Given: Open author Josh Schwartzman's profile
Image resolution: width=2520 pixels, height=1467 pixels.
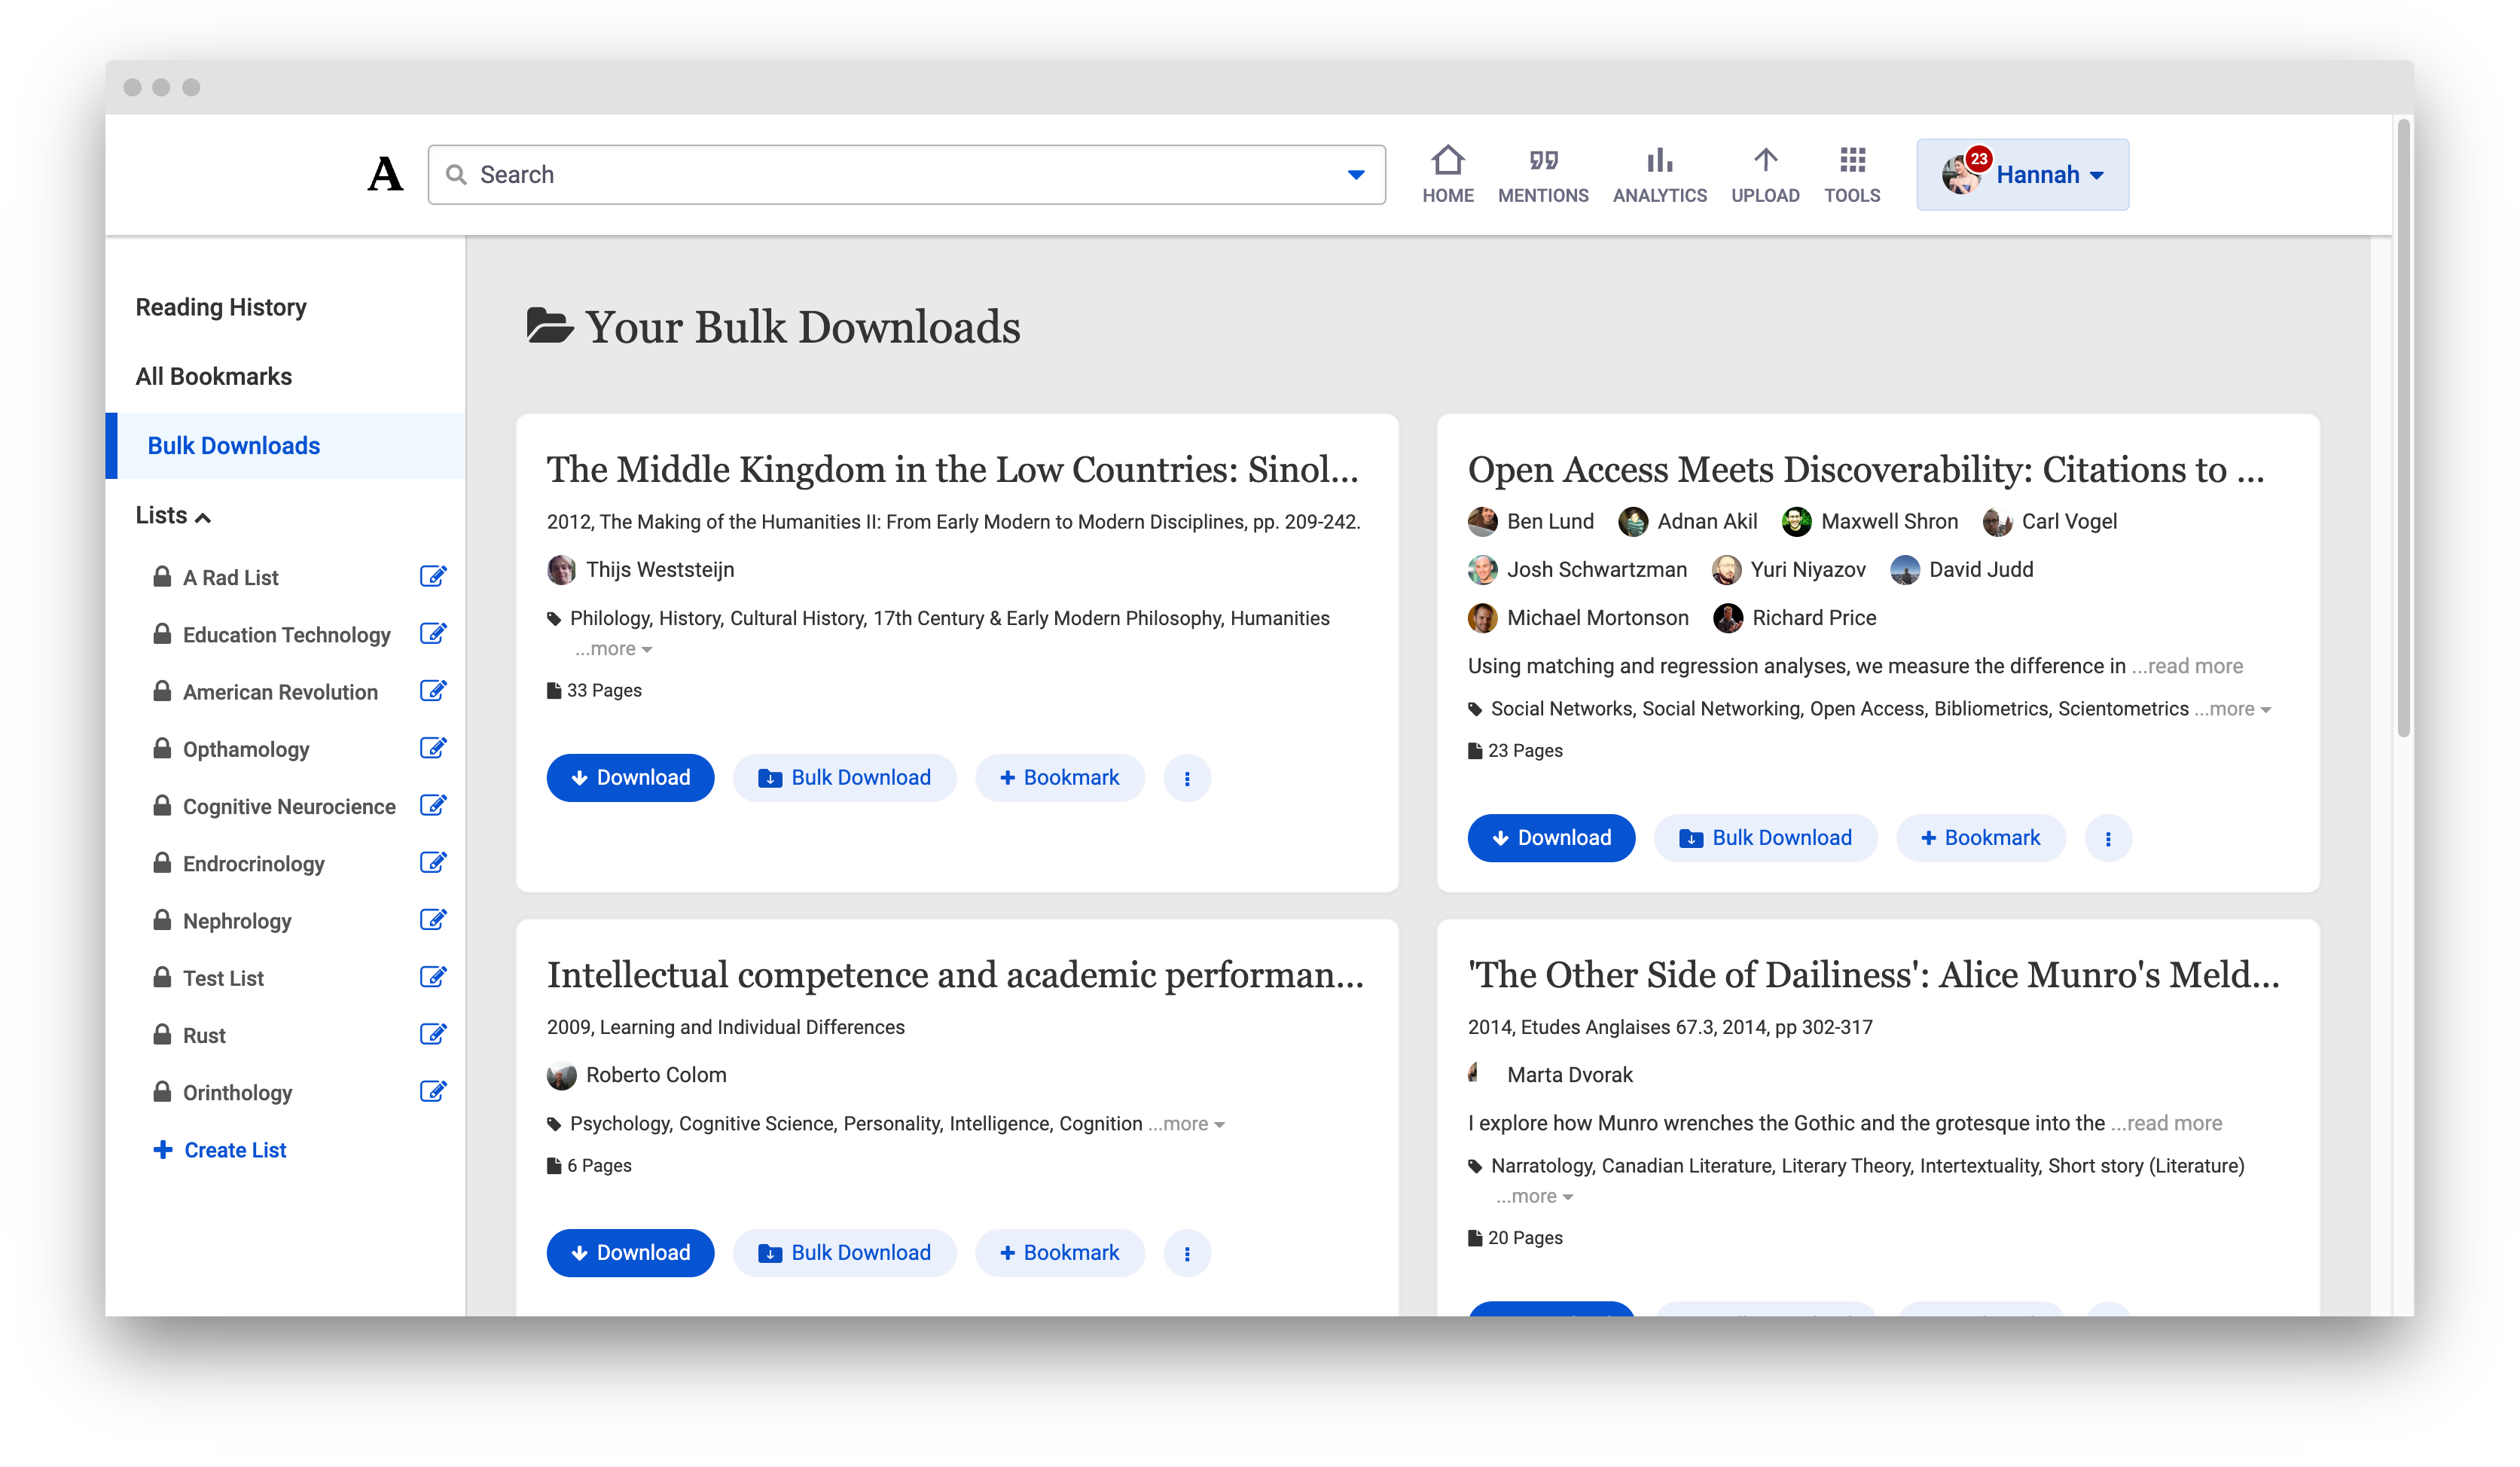Looking at the screenshot, I should tap(1596, 570).
